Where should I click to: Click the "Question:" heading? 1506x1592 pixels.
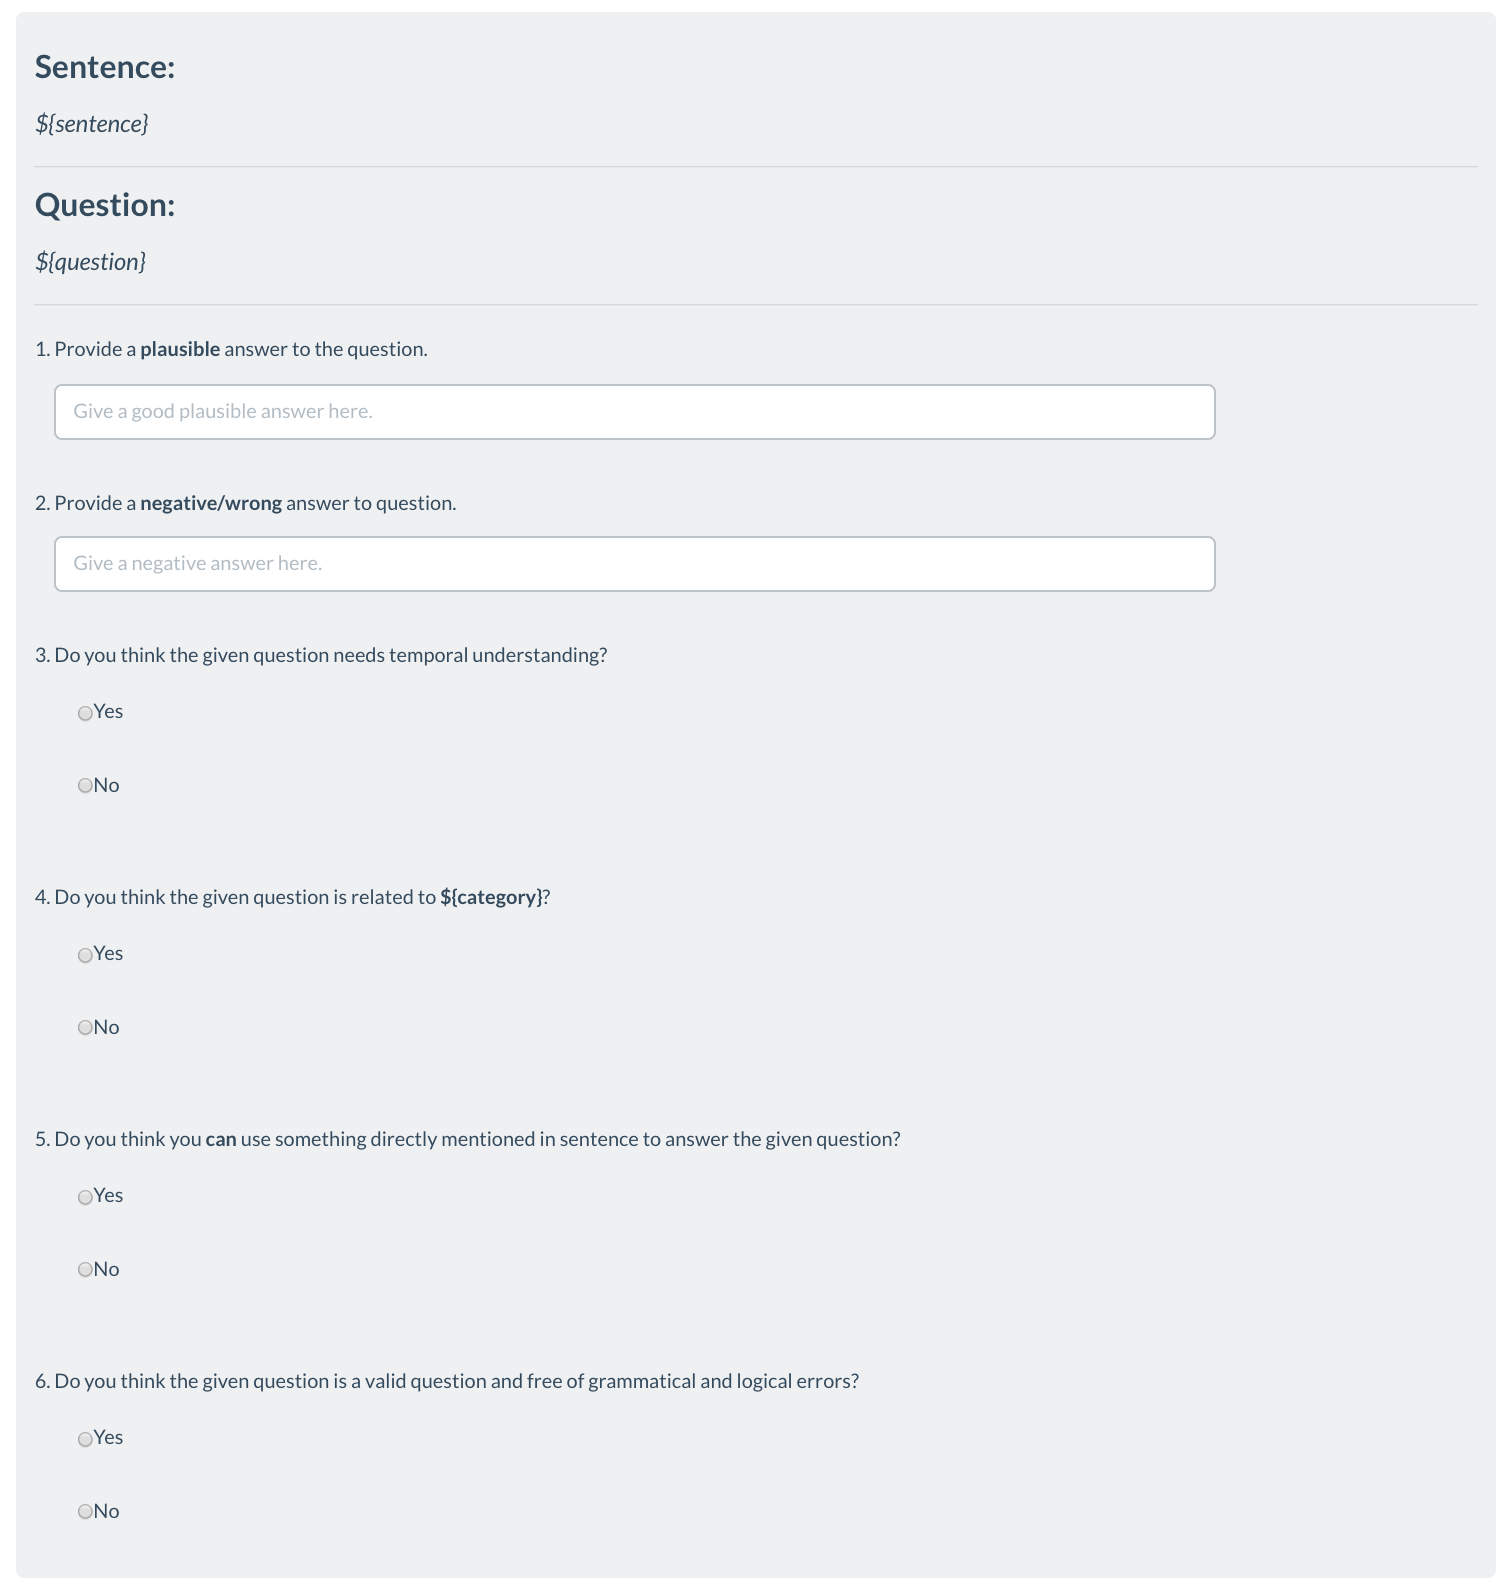[x=105, y=205]
